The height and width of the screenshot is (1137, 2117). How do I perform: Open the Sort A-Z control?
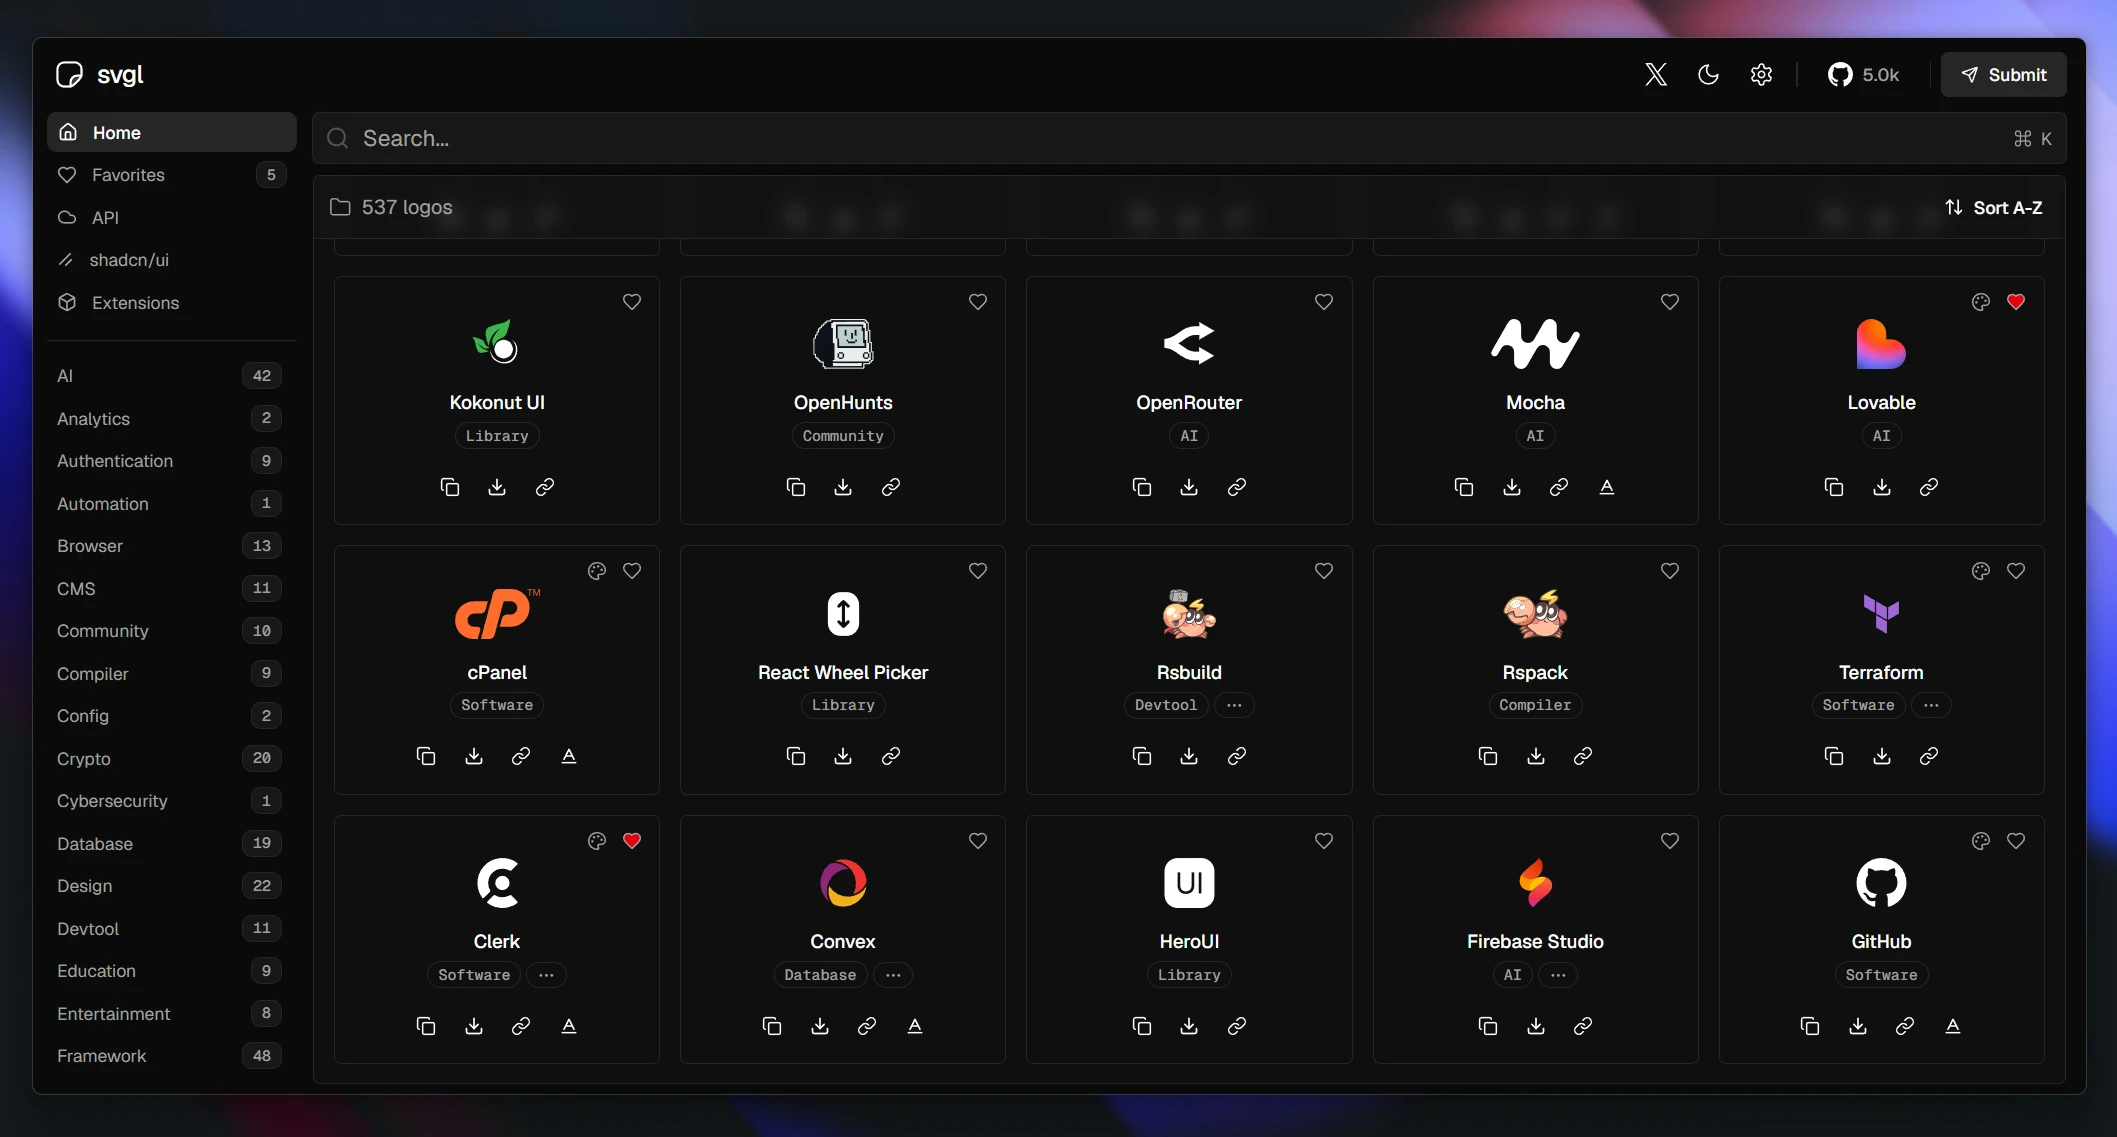1993,208
